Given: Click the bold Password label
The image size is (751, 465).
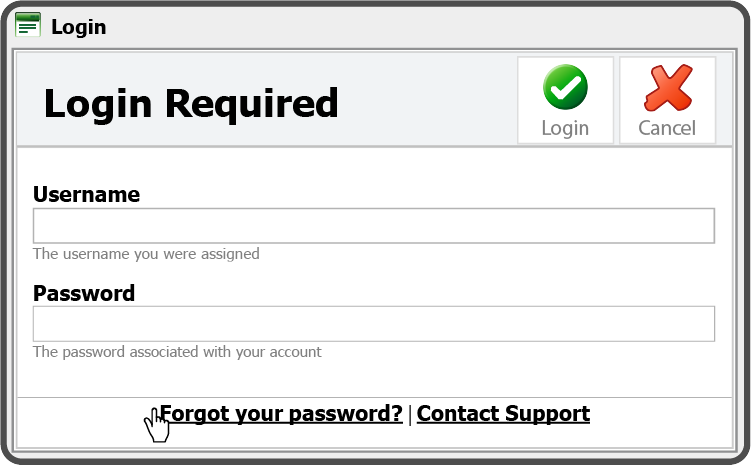Looking at the screenshot, I should 84,293.
